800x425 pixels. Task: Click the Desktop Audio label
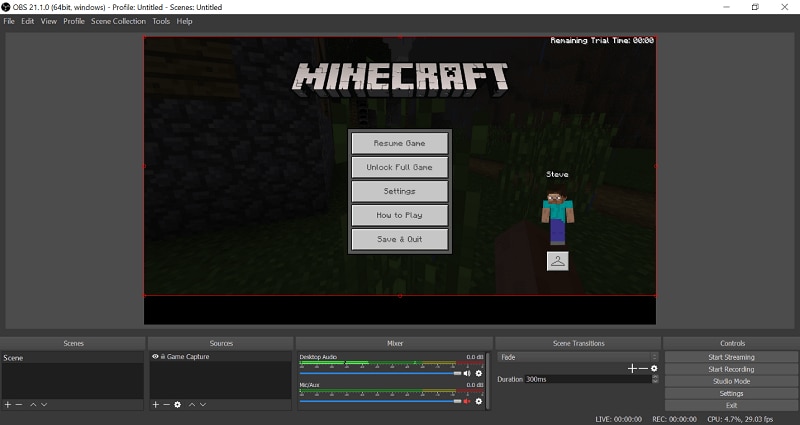click(318, 357)
